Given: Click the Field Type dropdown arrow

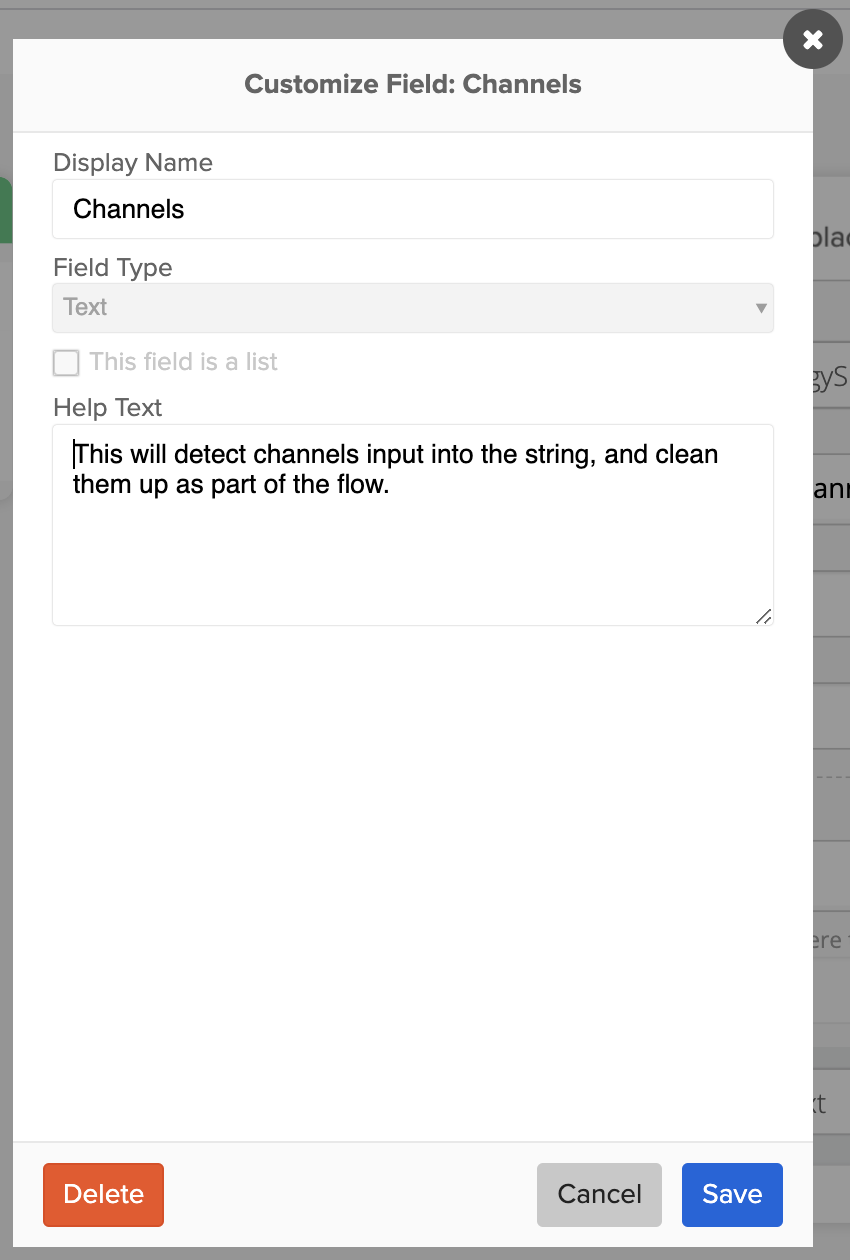Looking at the screenshot, I should tap(761, 308).
